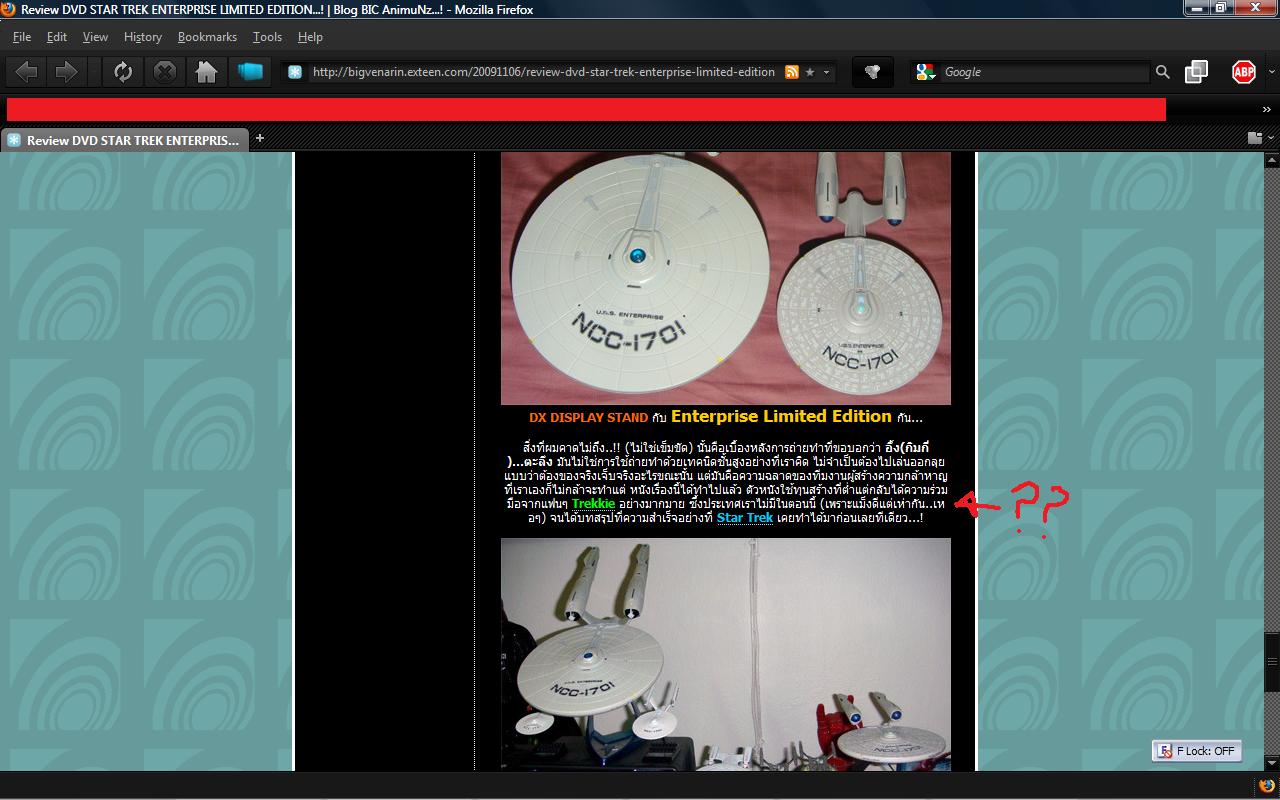This screenshot has height=800, width=1280.
Task: Reload the current page
Action: [x=123, y=72]
